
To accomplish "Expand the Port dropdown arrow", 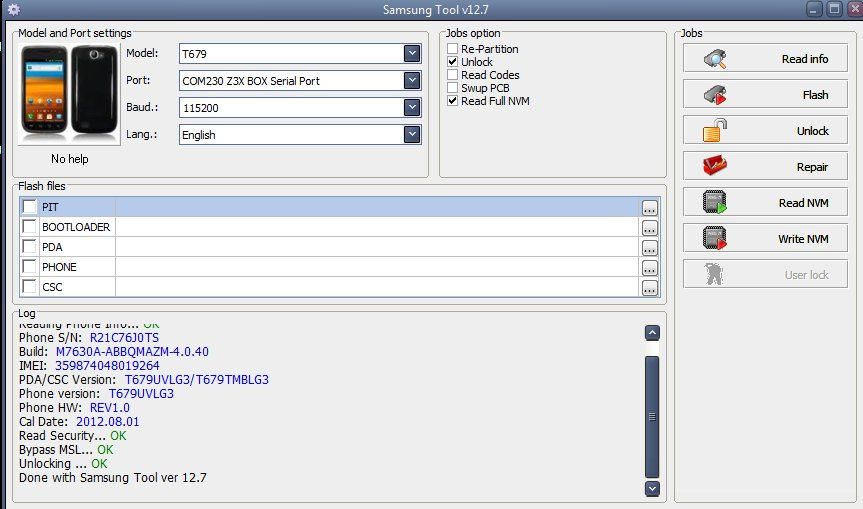I will (x=412, y=80).
